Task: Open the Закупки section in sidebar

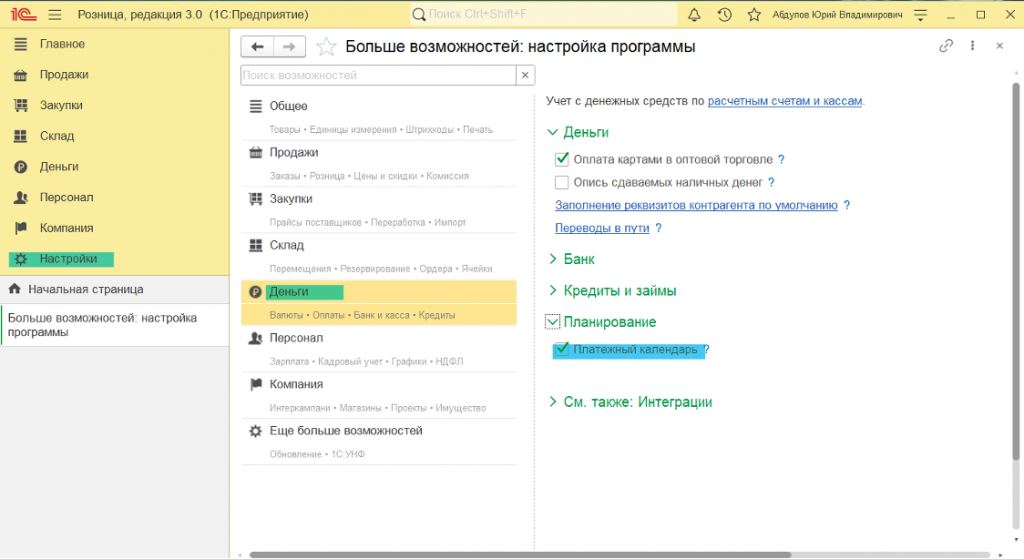Action: coord(61,105)
